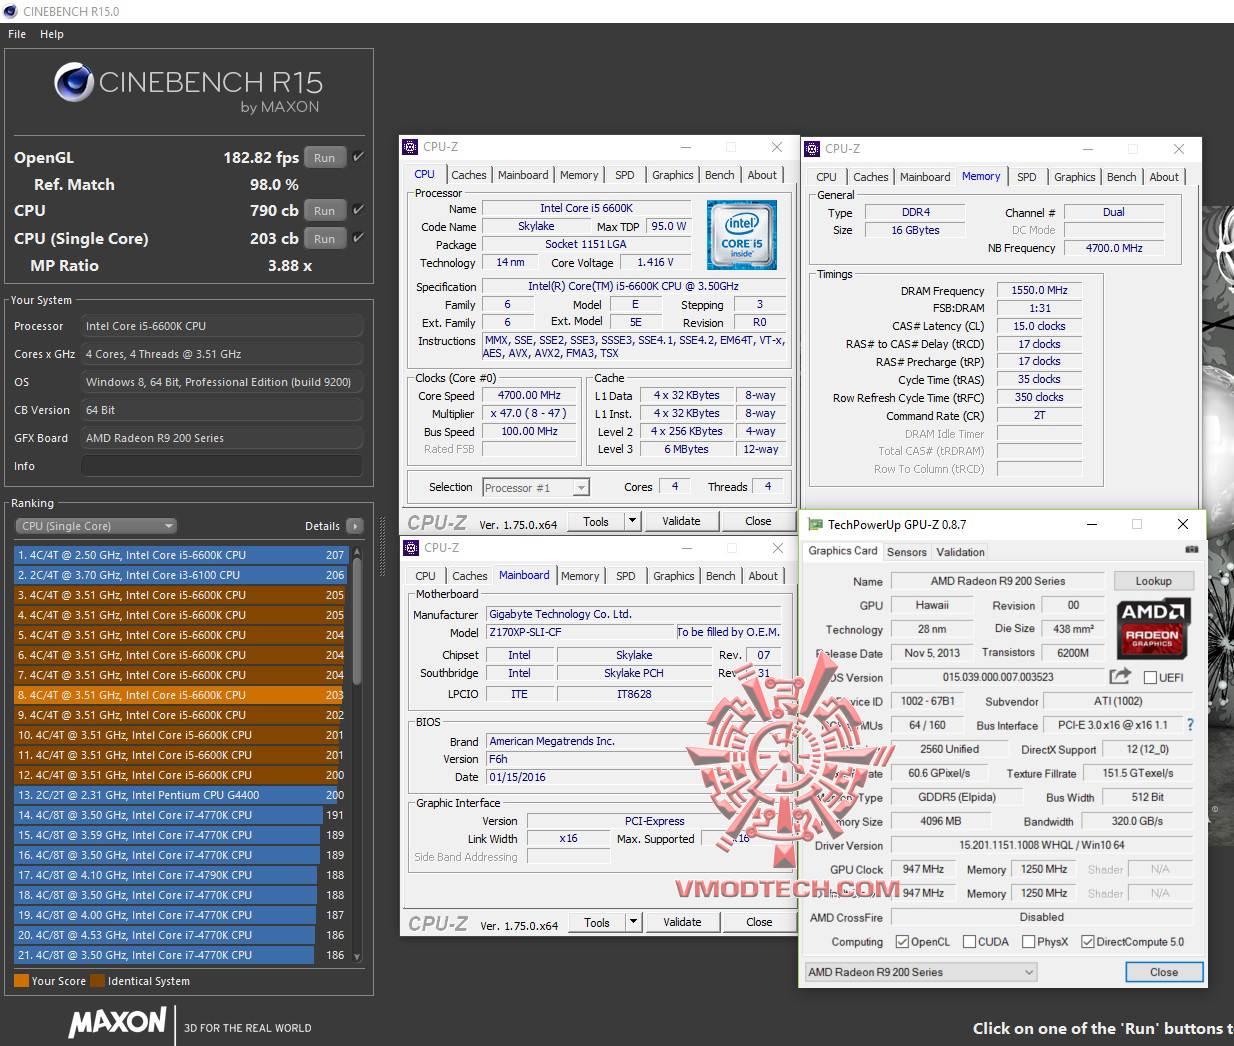Viewport: 1234px width, 1046px height.
Task: Open the File menu in Cinebench
Action: [17, 34]
